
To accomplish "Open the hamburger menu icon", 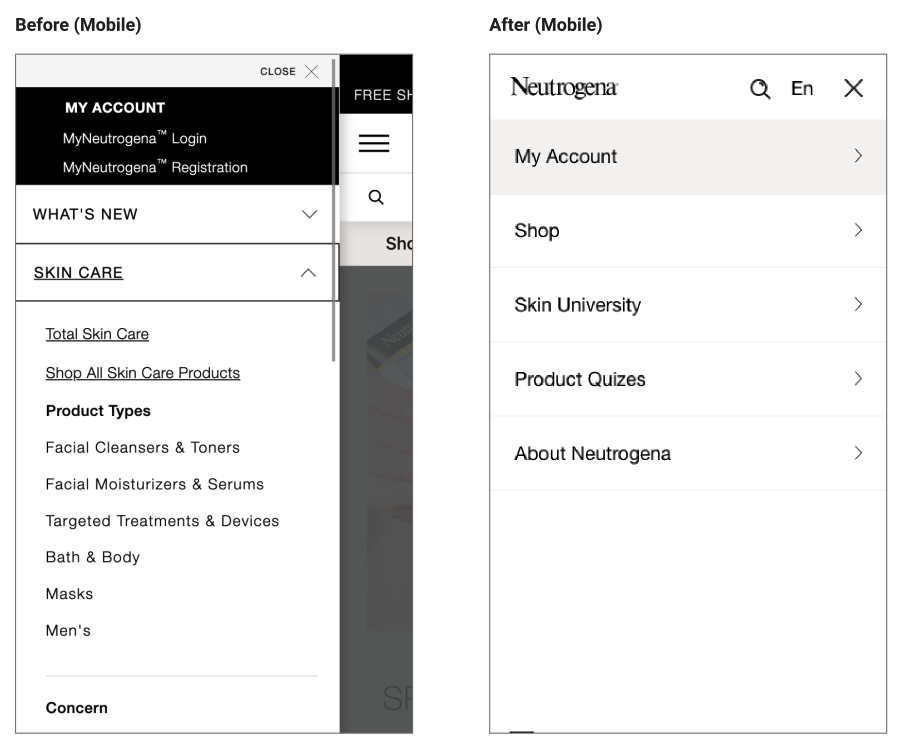I will pos(374,143).
